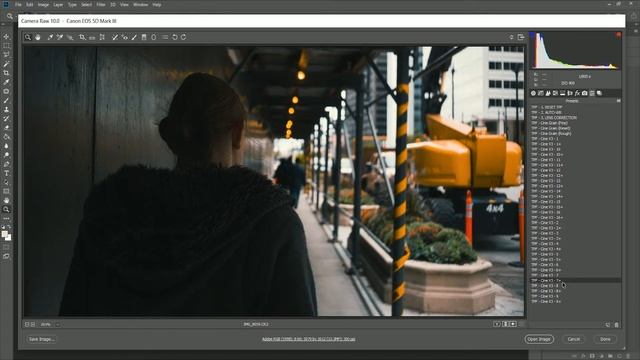
Task: Switch to the Basic panel tab
Action: [533, 93]
